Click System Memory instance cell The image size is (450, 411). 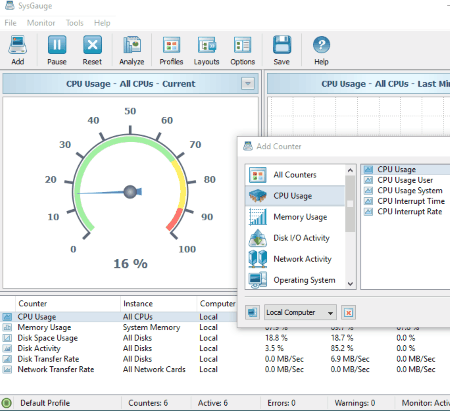[x=151, y=327]
